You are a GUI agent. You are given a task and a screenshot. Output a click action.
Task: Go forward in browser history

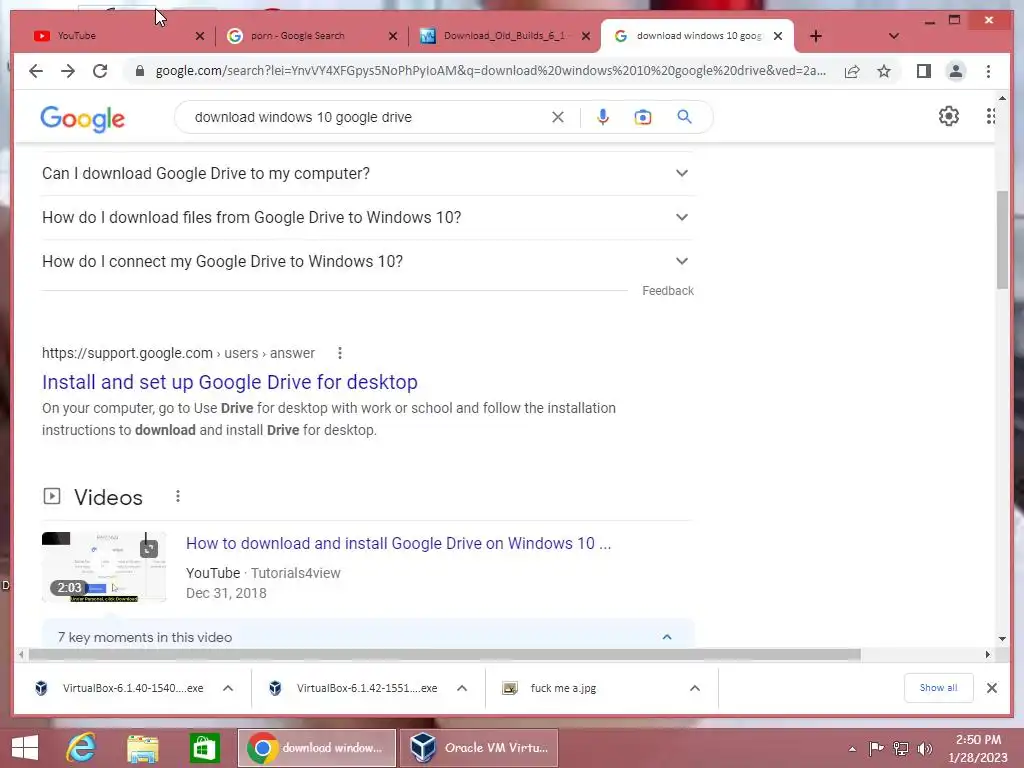(x=68, y=71)
